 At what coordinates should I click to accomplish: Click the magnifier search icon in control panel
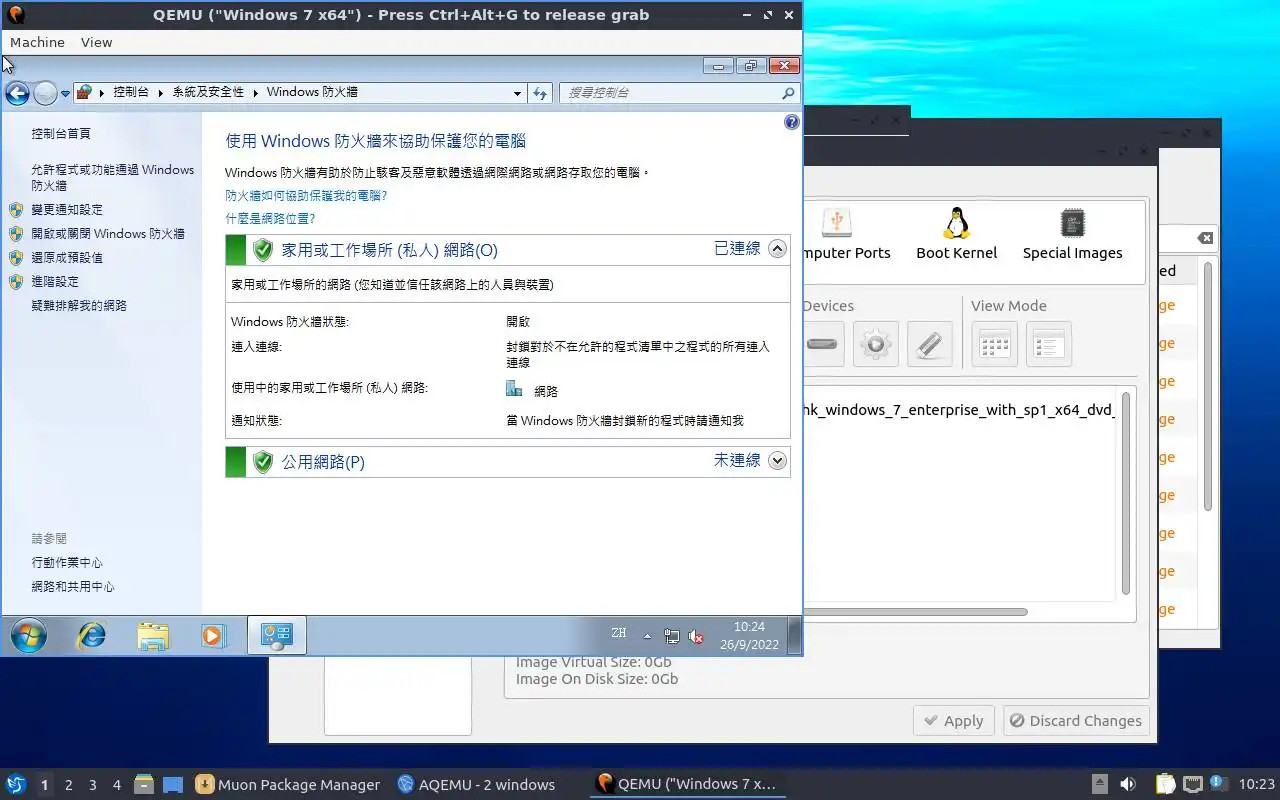(x=788, y=93)
